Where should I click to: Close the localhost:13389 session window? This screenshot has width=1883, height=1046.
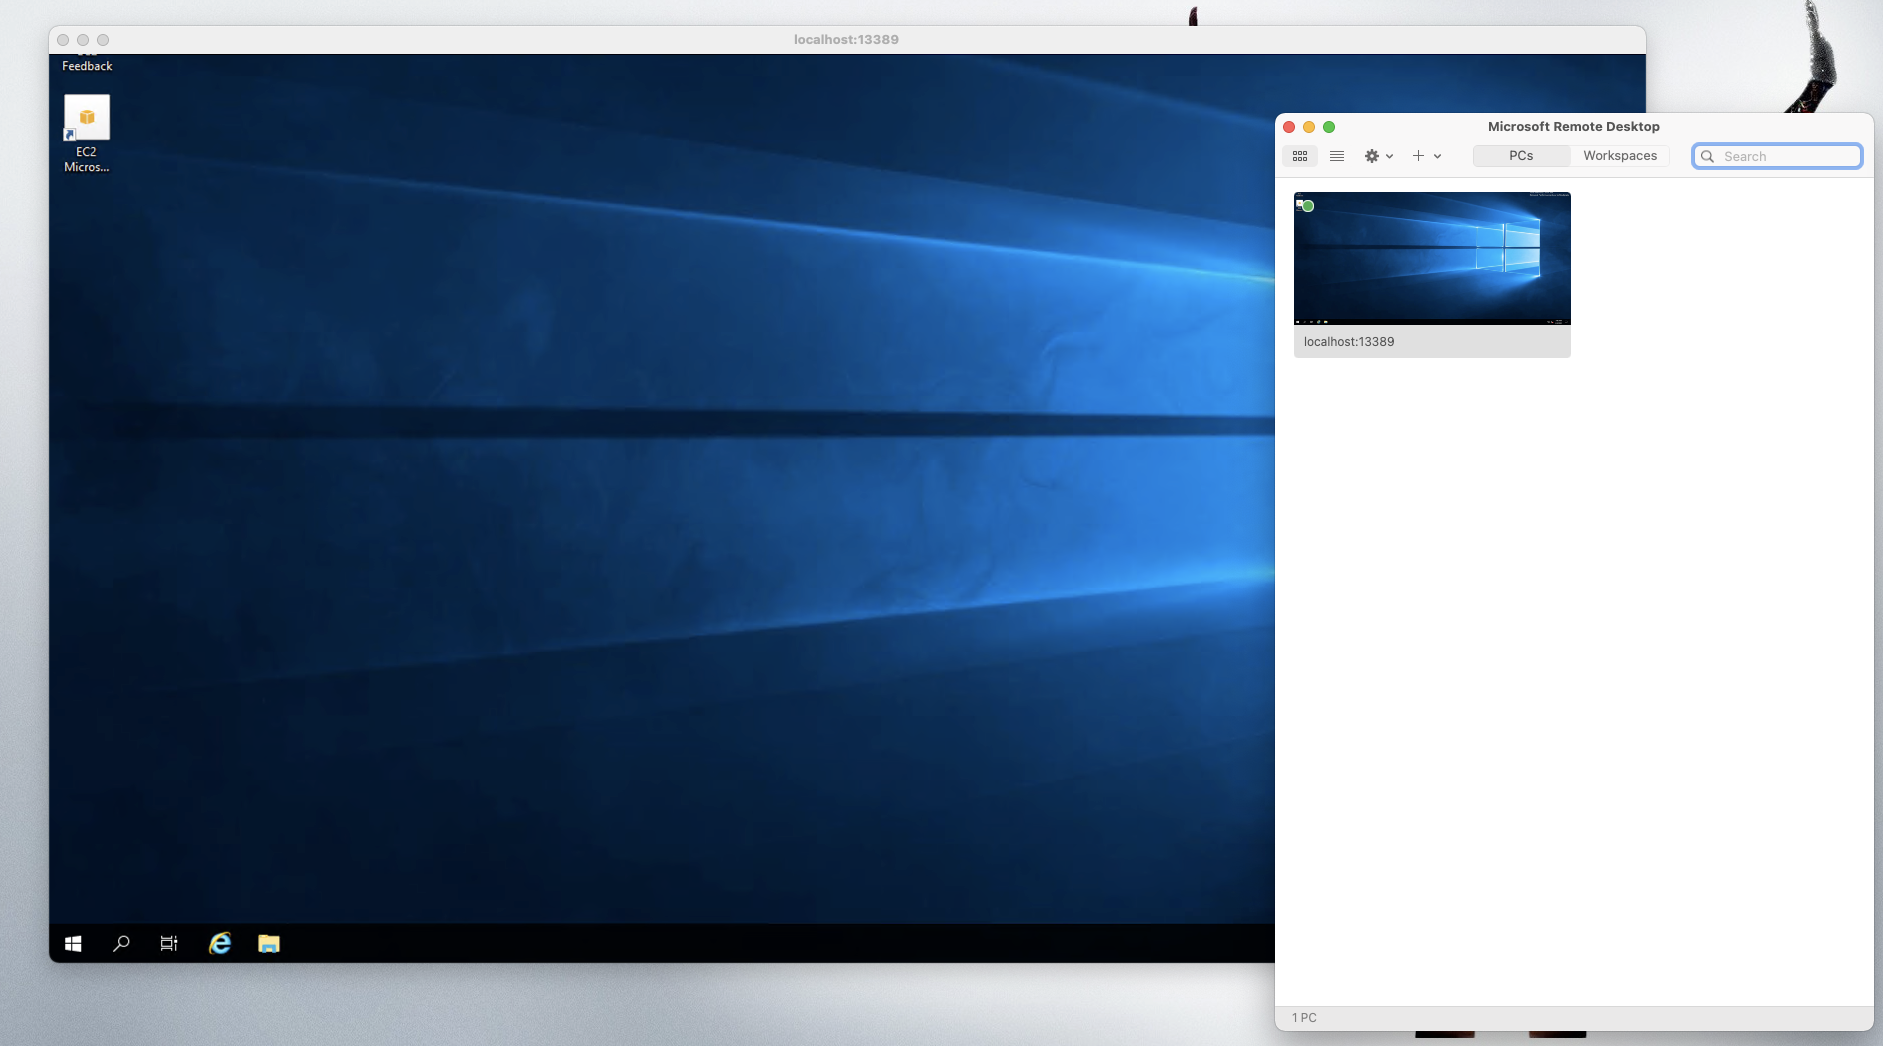(x=63, y=40)
